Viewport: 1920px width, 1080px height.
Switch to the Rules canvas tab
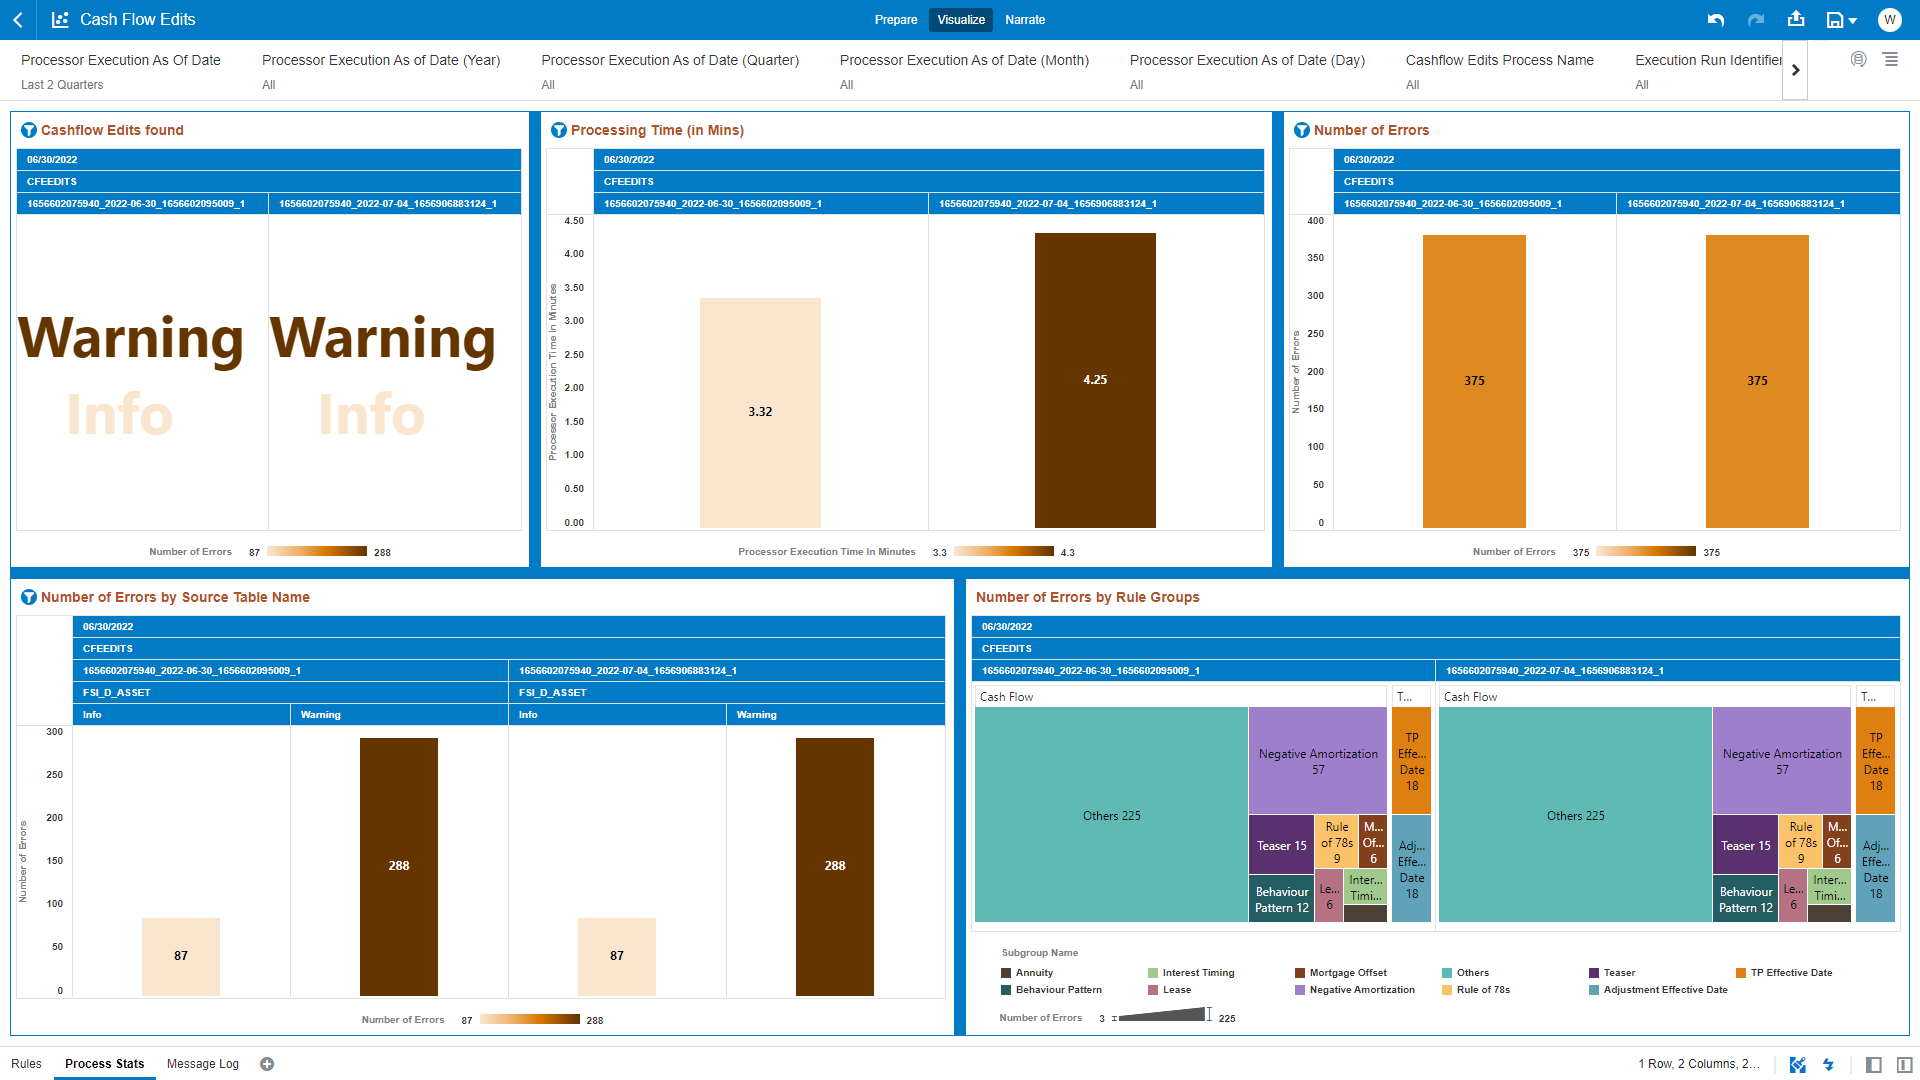coord(27,1064)
